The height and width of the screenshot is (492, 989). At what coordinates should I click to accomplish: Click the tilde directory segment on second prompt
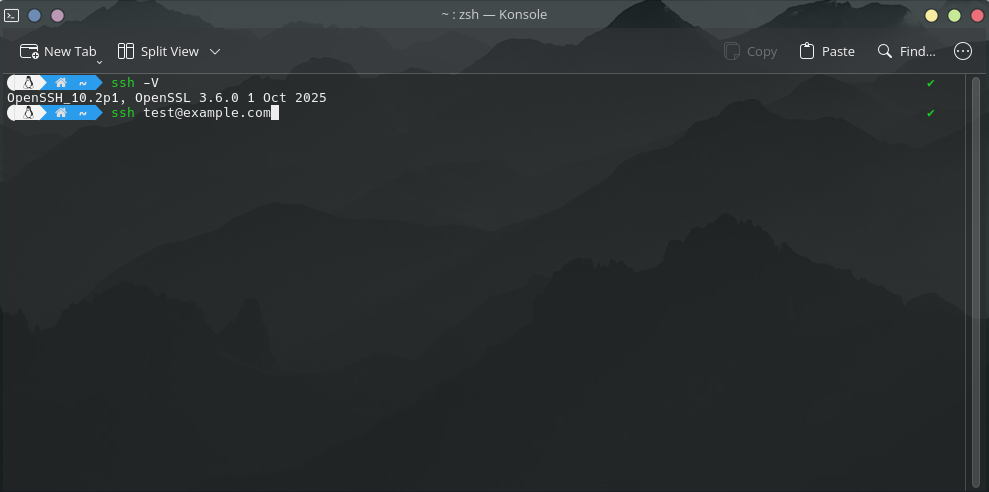point(83,113)
